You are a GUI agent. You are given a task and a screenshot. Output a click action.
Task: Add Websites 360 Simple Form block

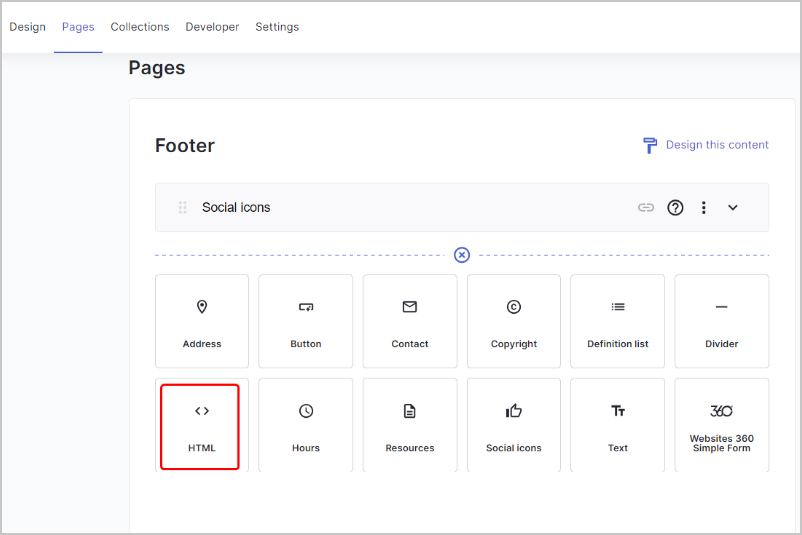pos(721,426)
